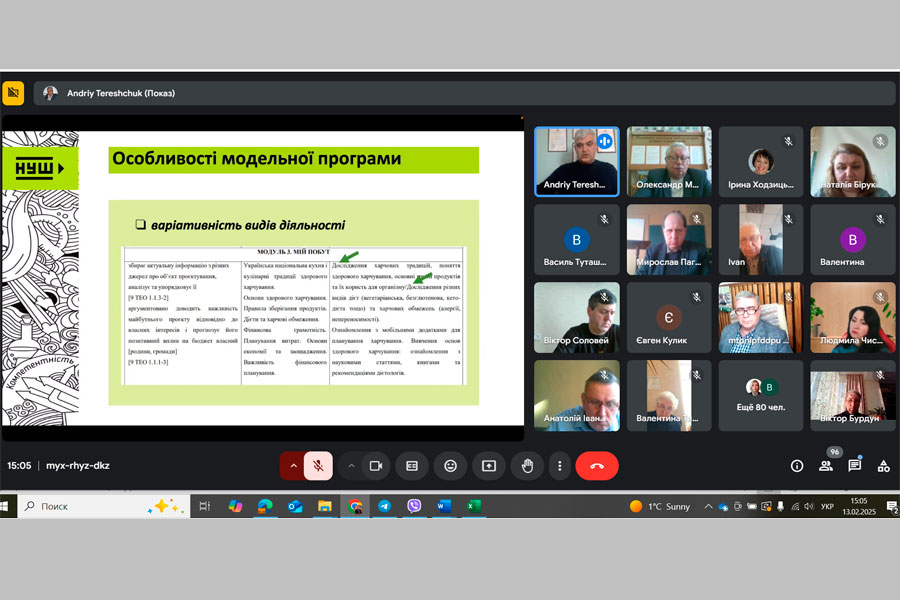Select Євген Кулик participant tile

pos(669,318)
